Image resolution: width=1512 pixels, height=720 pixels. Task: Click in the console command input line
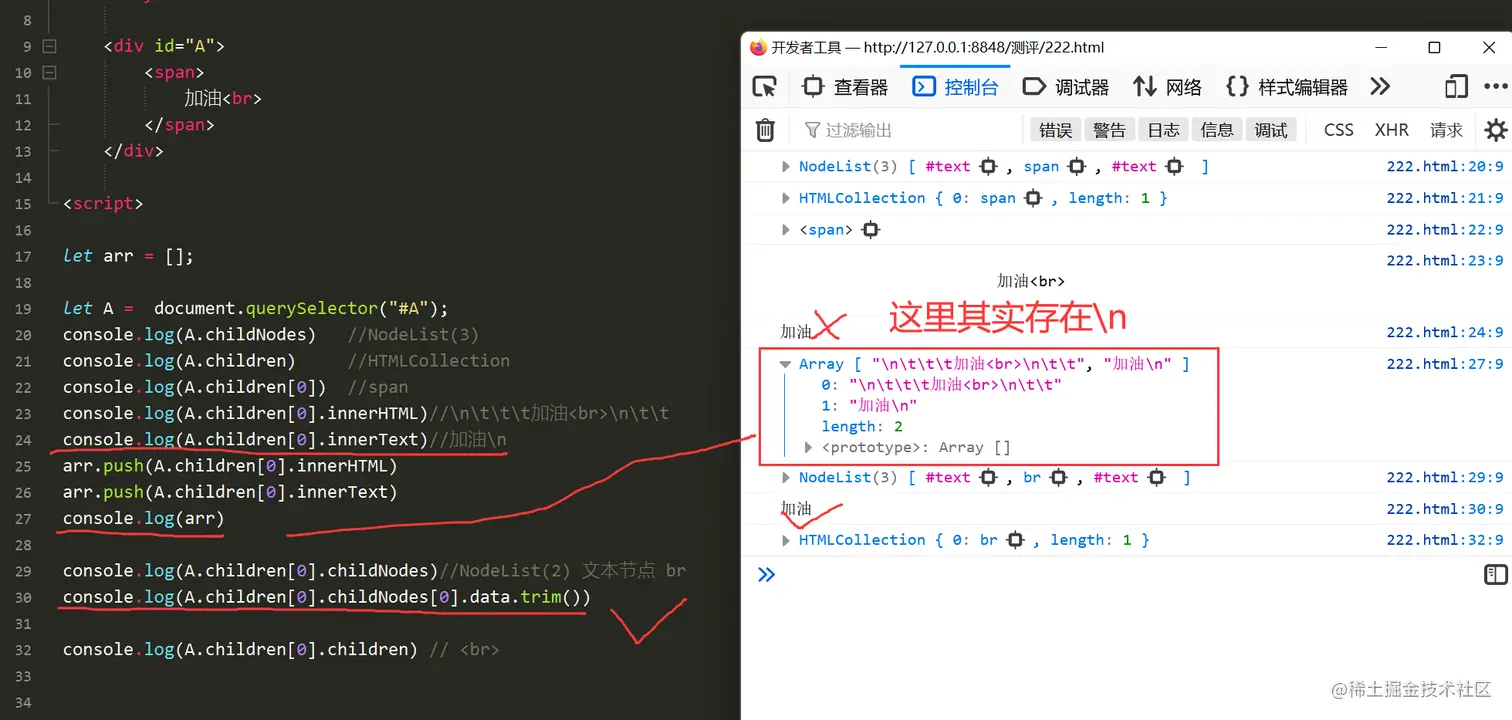click(1130, 574)
